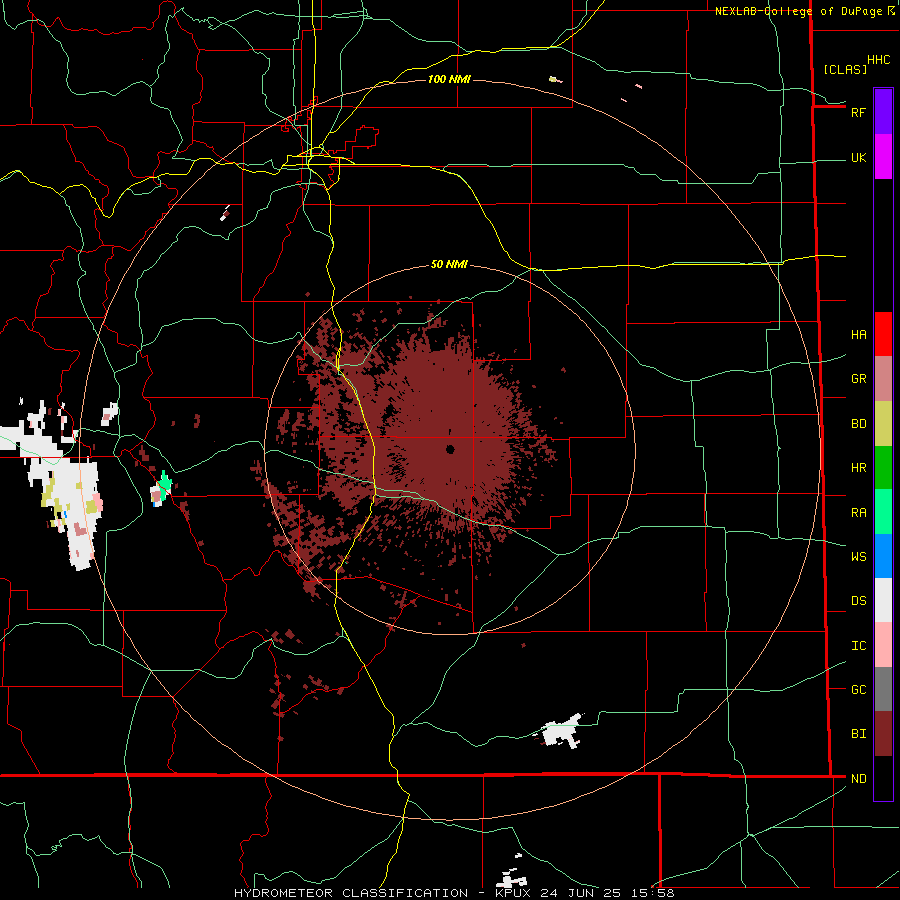900x900 pixels.
Task: Click the RF purple color swatch
Action: coord(883,112)
